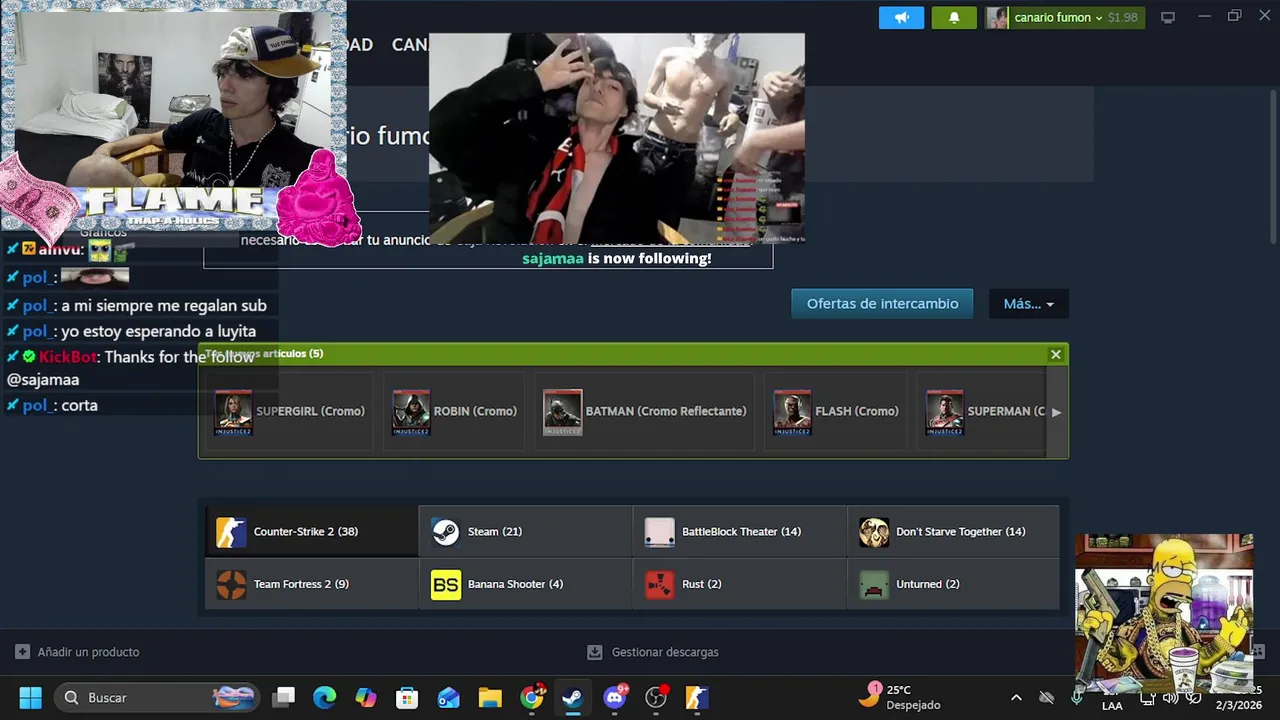This screenshot has width=1280, height=720.
Task: Click date 2/3/2026 in system tray
Action: point(1239,705)
